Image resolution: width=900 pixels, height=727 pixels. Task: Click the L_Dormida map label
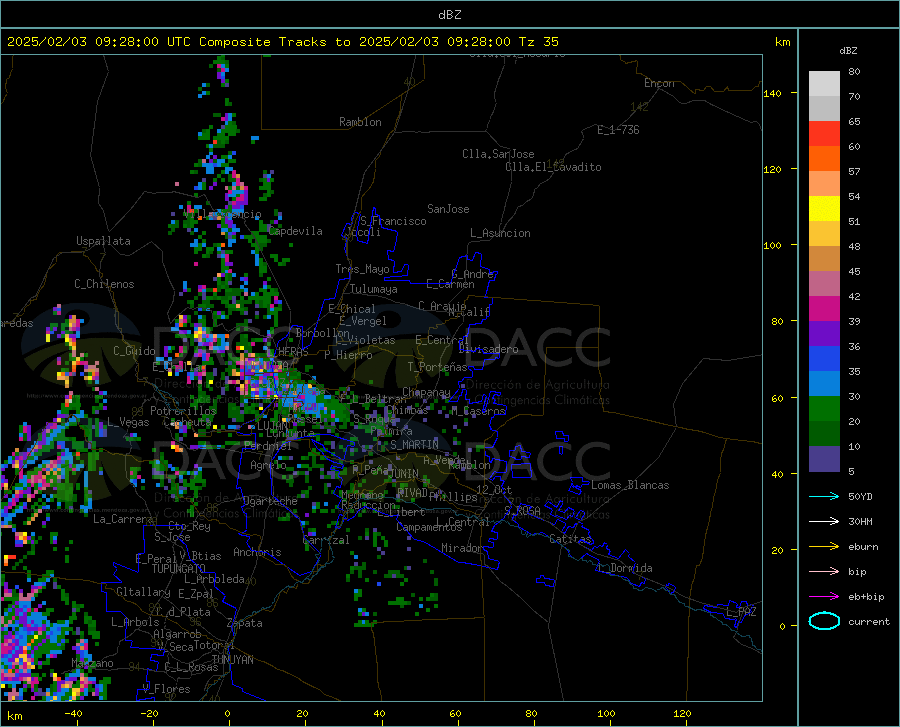pos(624,568)
